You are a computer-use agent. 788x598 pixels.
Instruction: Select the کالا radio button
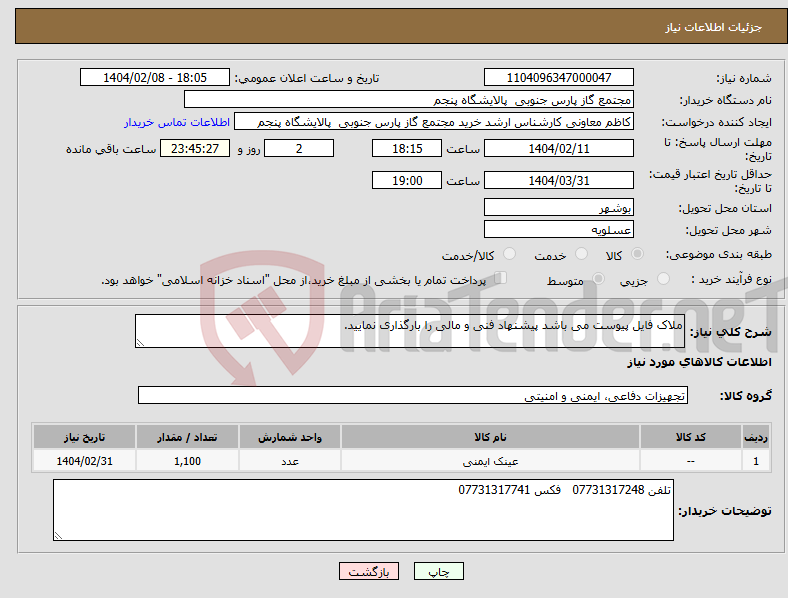click(637, 254)
